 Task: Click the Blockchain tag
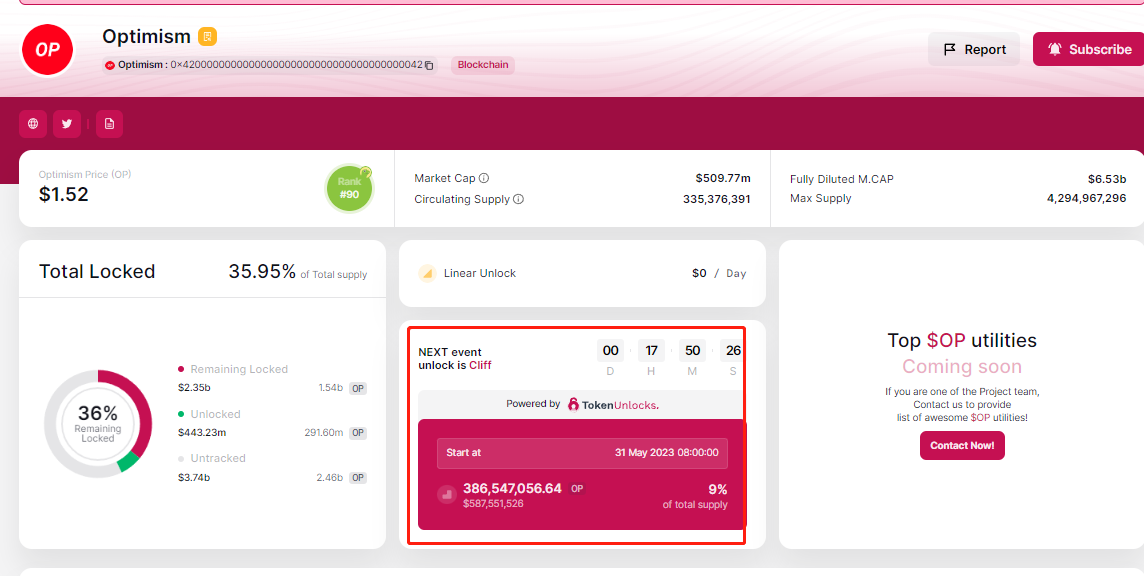coord(483,65)
